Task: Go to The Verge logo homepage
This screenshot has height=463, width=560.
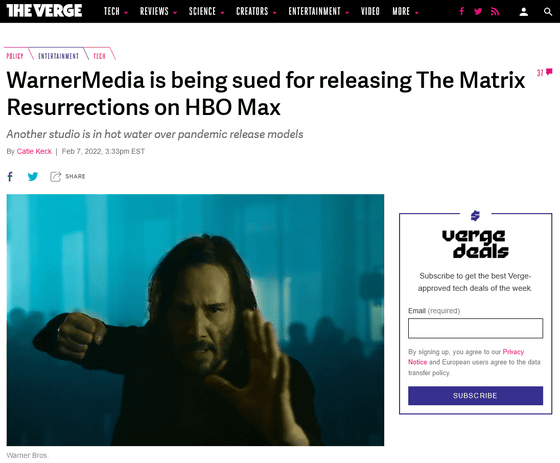Action: [44, 11]
